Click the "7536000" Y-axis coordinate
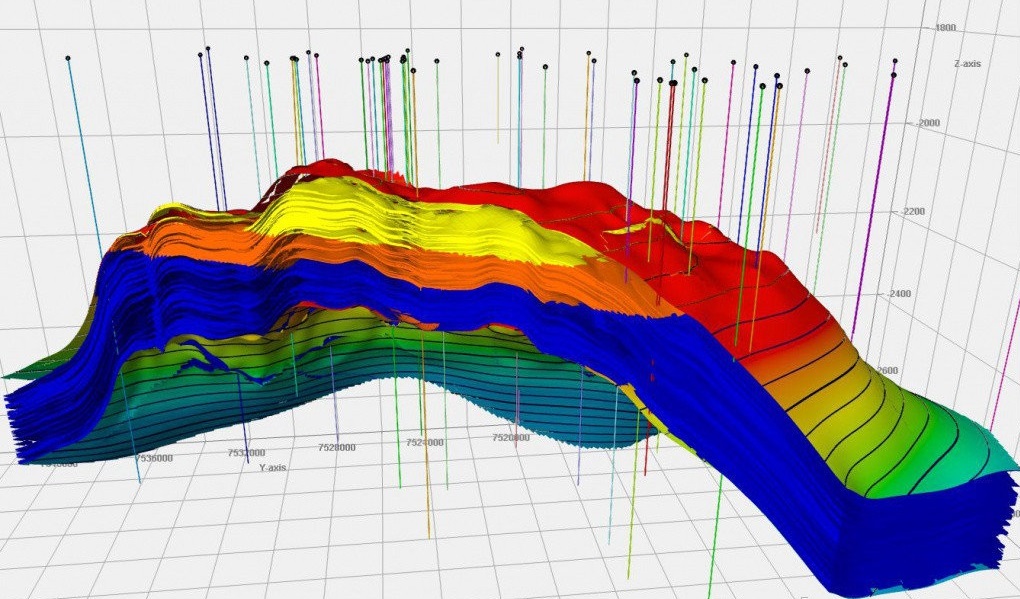Image resolution: width=1020 pixels, height=599 pixels. (154, 458)
